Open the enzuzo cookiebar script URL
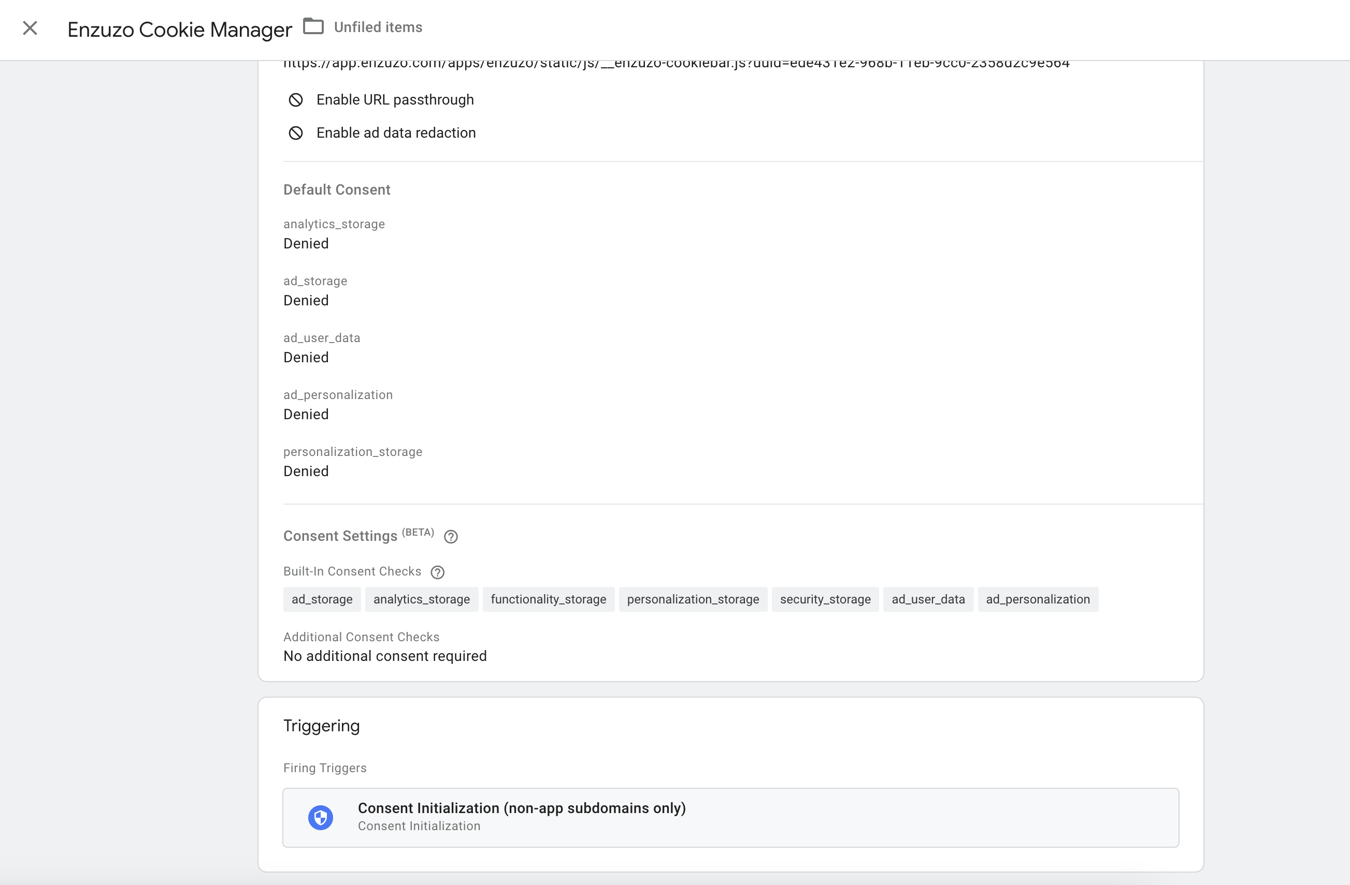 point(677,62)
